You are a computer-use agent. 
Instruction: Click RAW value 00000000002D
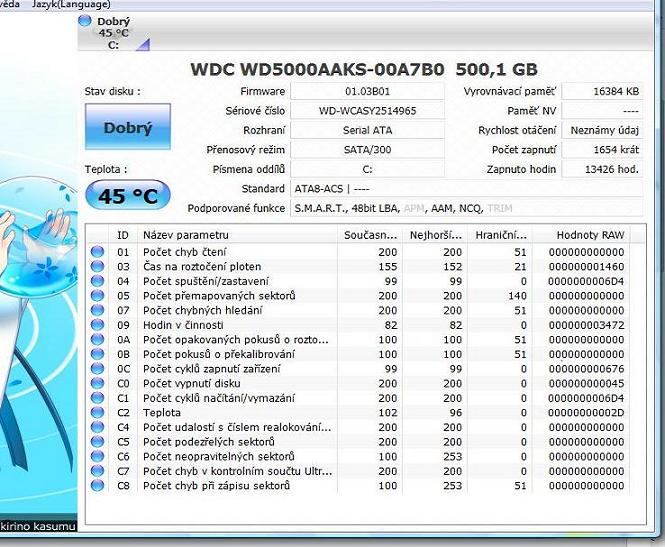click(x=586, y=413)
